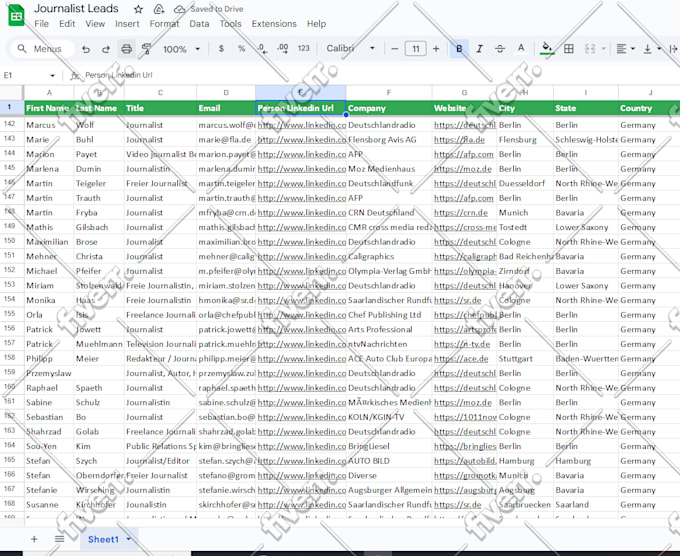This screenshot has height=556, width=680.
Task: Decrease decimal places
Action: [x=262, y=49]
